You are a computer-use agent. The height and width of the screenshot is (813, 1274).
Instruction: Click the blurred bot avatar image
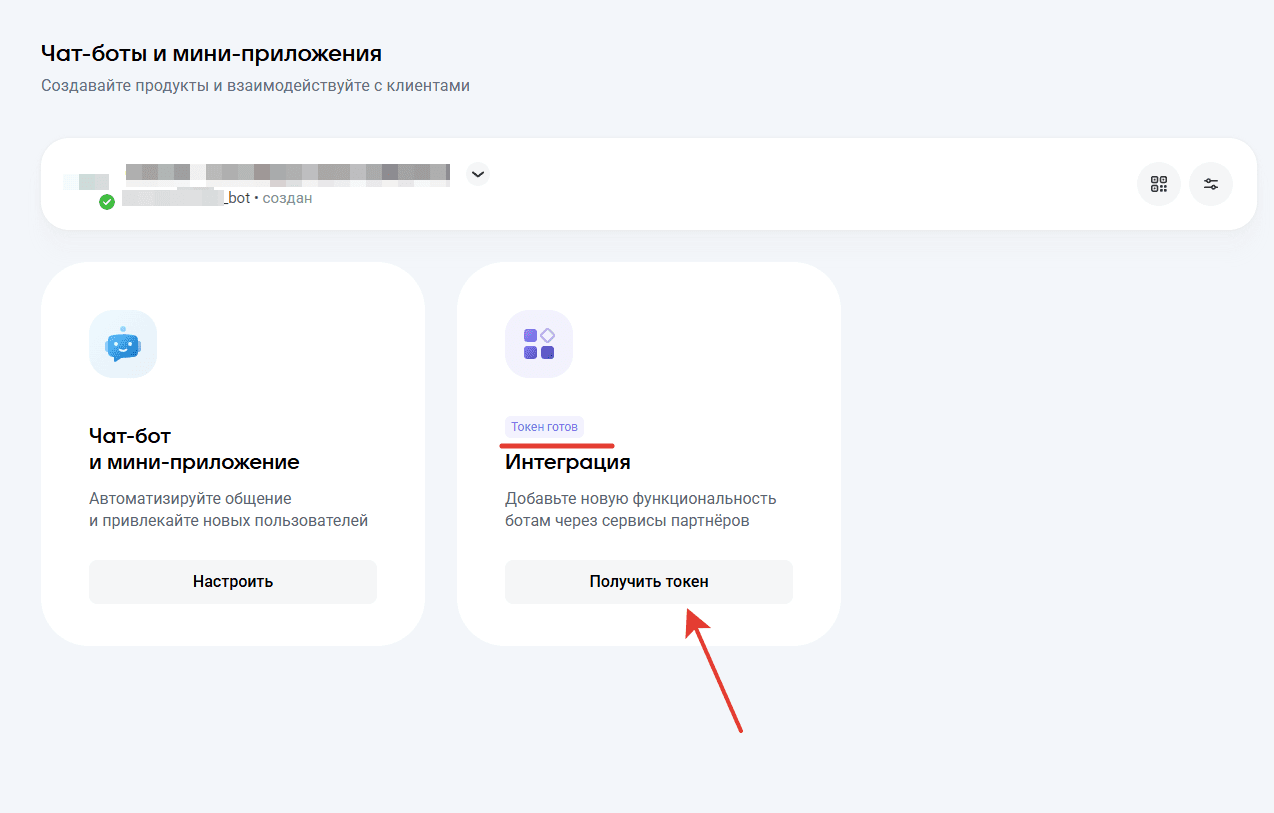86,182
